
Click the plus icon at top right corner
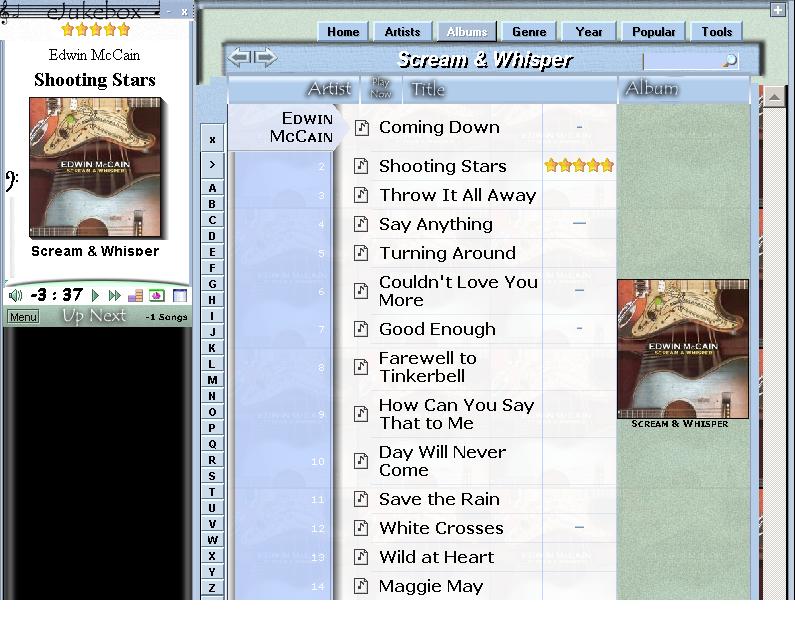[777, 10]
